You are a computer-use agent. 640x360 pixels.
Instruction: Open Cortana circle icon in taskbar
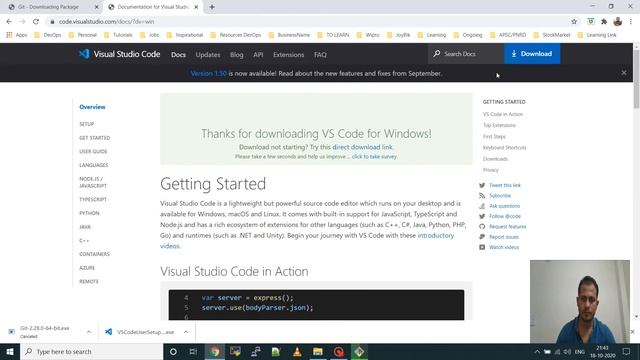(173, 351)
